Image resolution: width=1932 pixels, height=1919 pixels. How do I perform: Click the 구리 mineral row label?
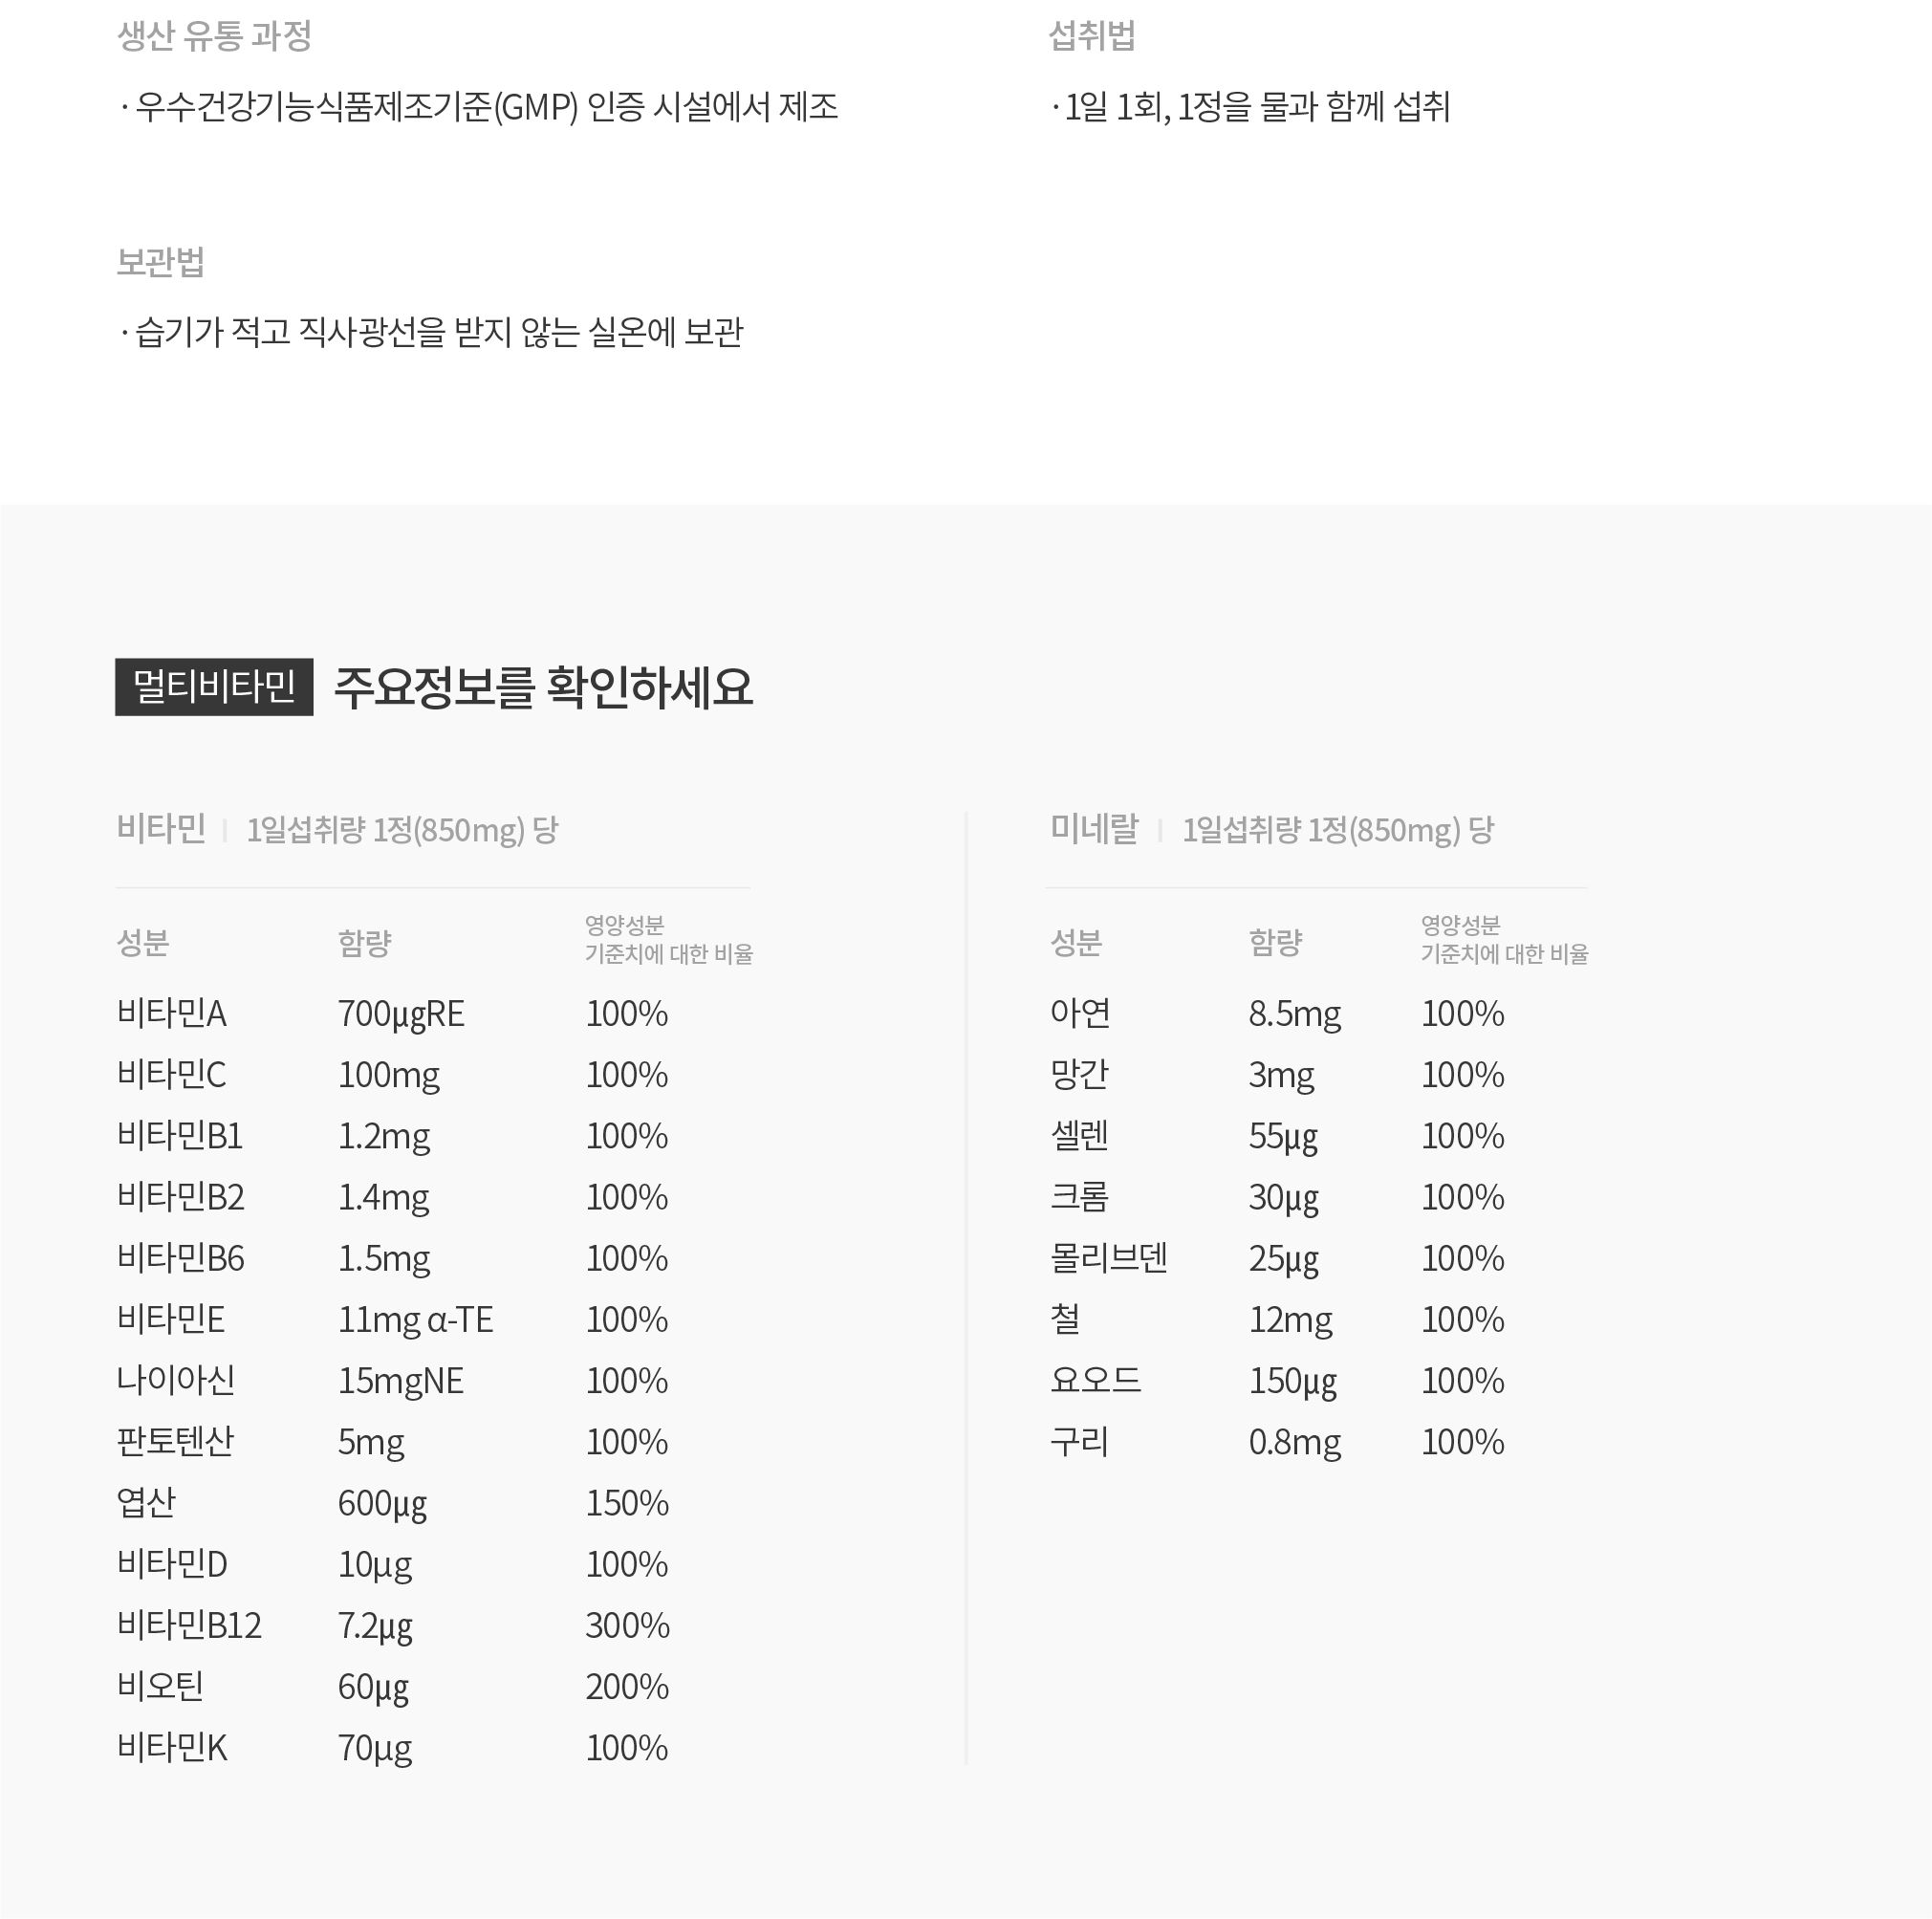click(1079, 1441)
